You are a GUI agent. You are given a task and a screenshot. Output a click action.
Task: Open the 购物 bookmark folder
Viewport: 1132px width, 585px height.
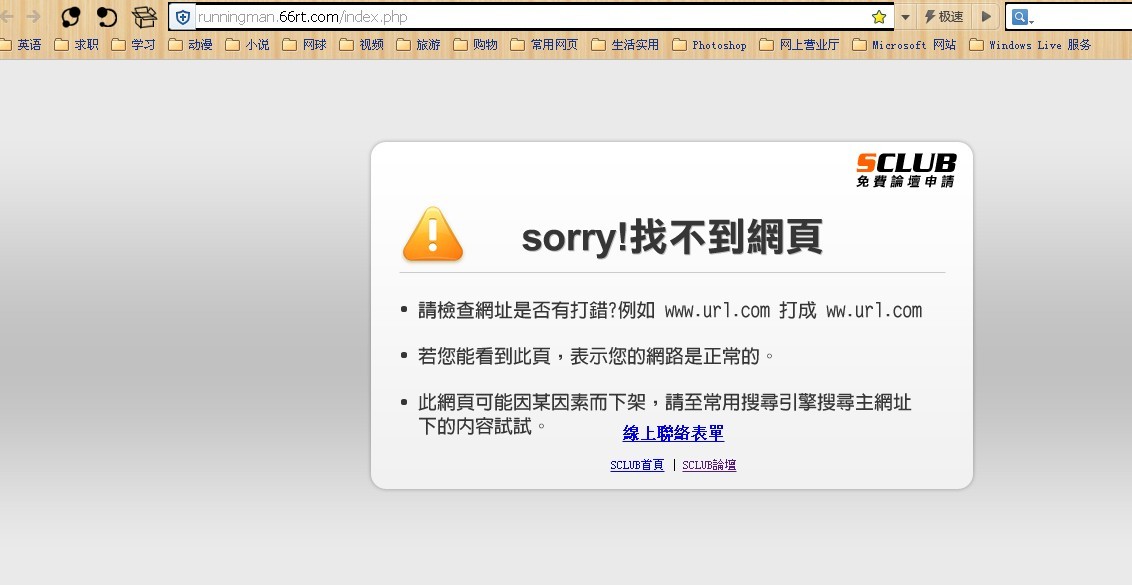tap(476, 45)
